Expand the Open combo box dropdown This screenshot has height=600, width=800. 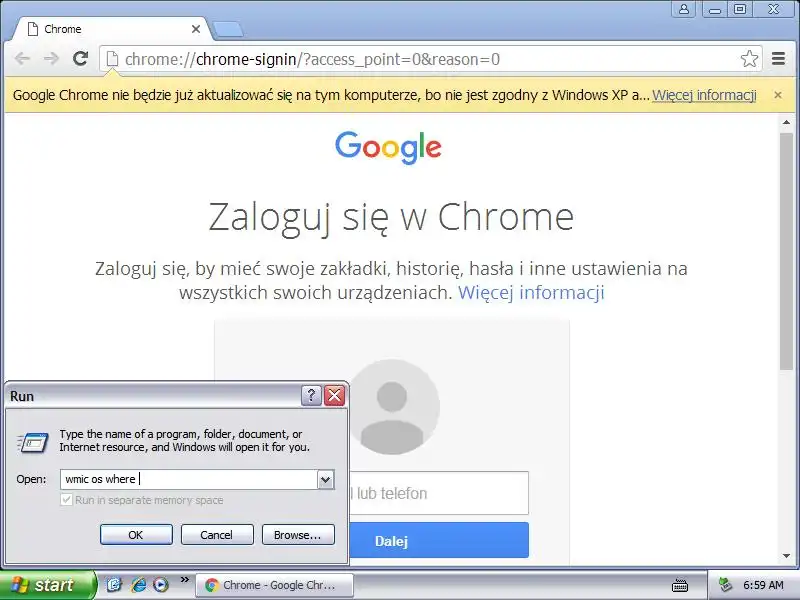[x=326, y=479]
